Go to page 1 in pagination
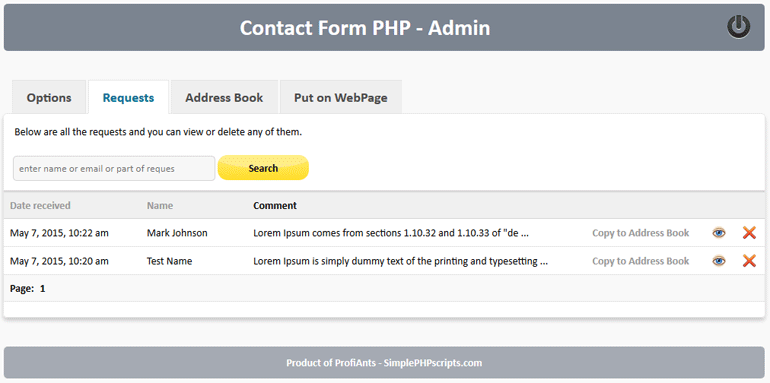770x383 pixels. point(42,288)
